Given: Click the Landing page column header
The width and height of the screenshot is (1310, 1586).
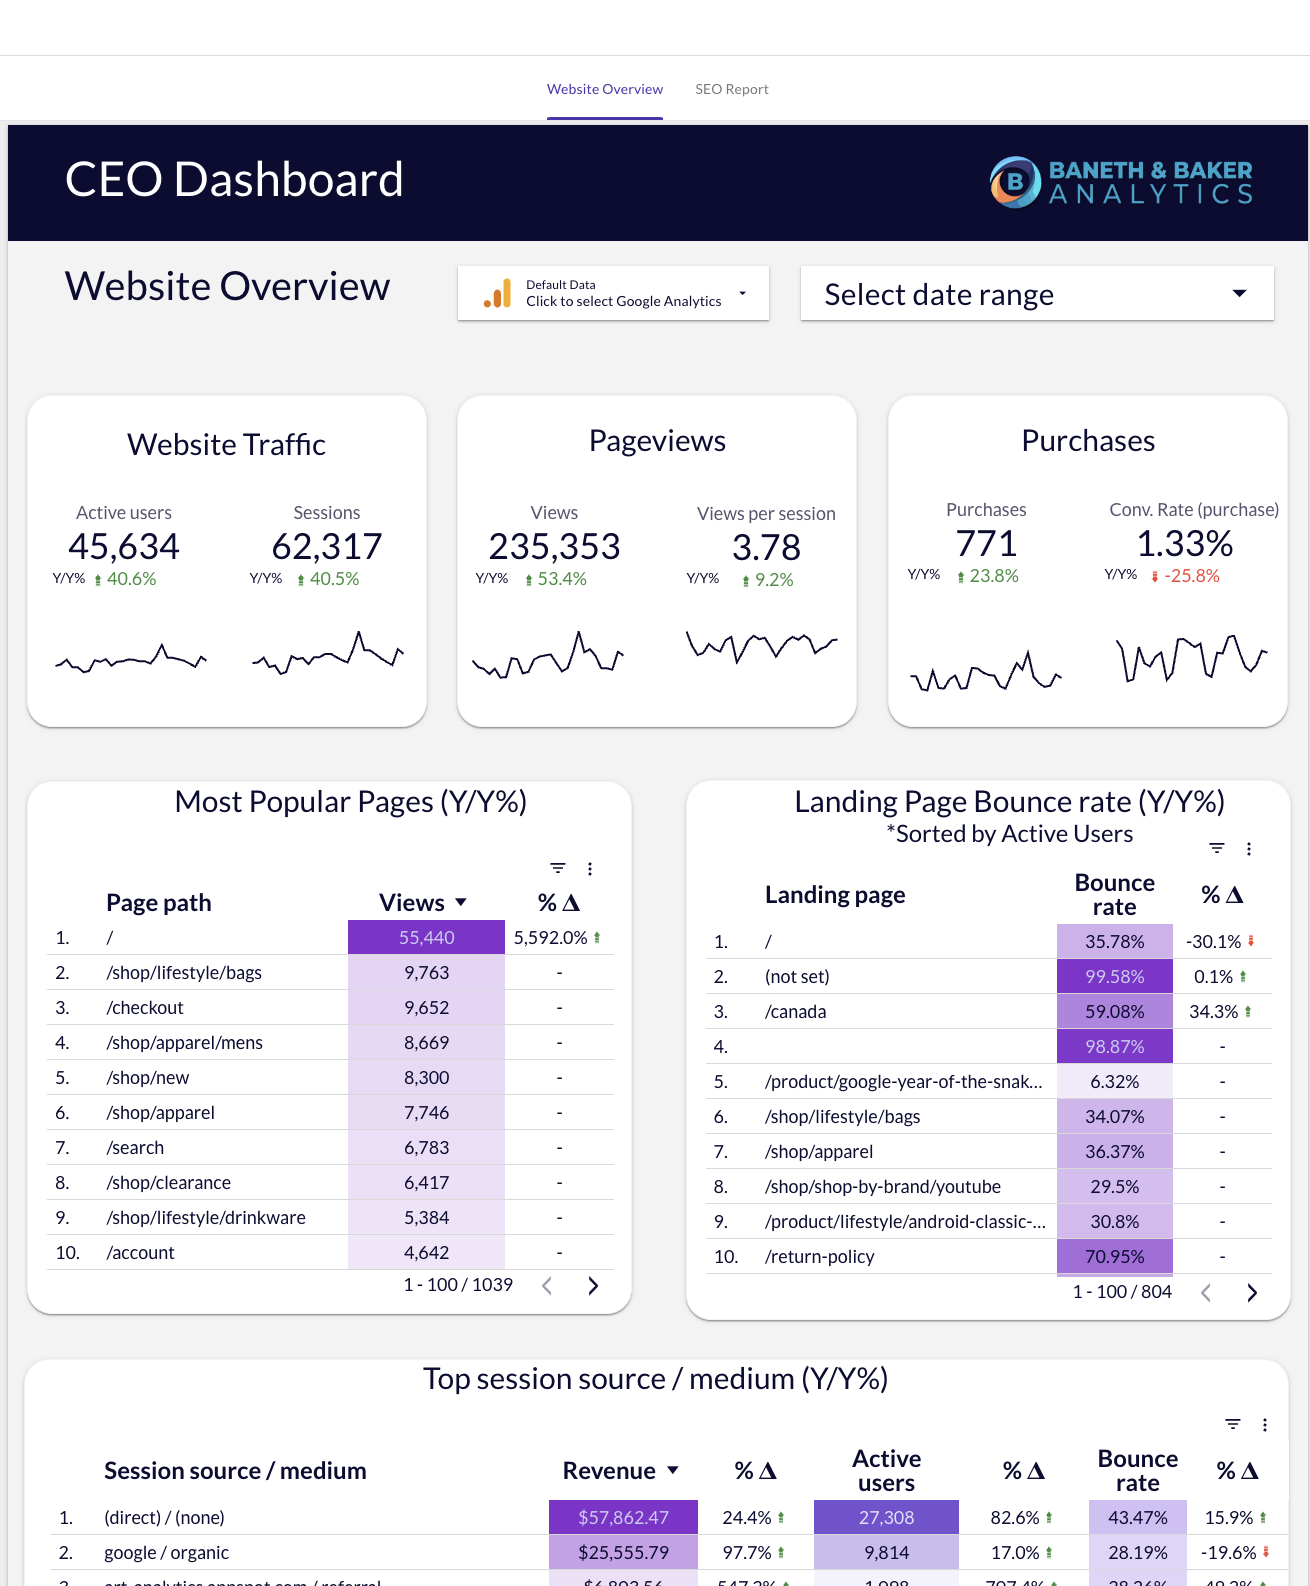Looking at the screenshot, I should [x=835, y=894].
